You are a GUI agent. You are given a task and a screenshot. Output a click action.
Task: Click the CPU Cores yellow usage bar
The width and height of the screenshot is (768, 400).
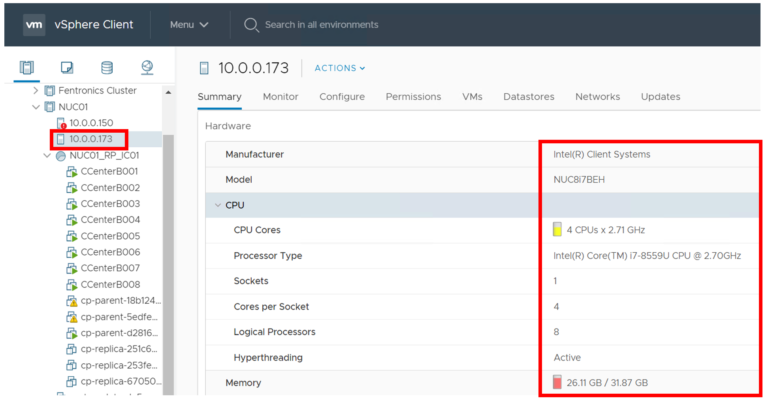click(x=557, y=230)
